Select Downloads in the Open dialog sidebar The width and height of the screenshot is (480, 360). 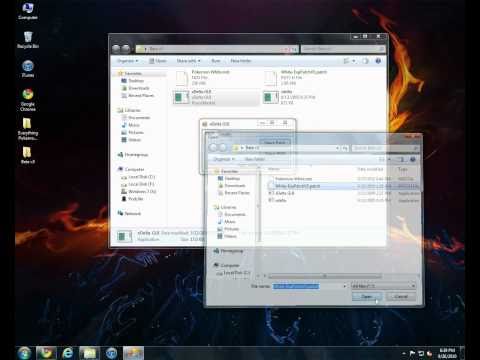click(232, 186)
